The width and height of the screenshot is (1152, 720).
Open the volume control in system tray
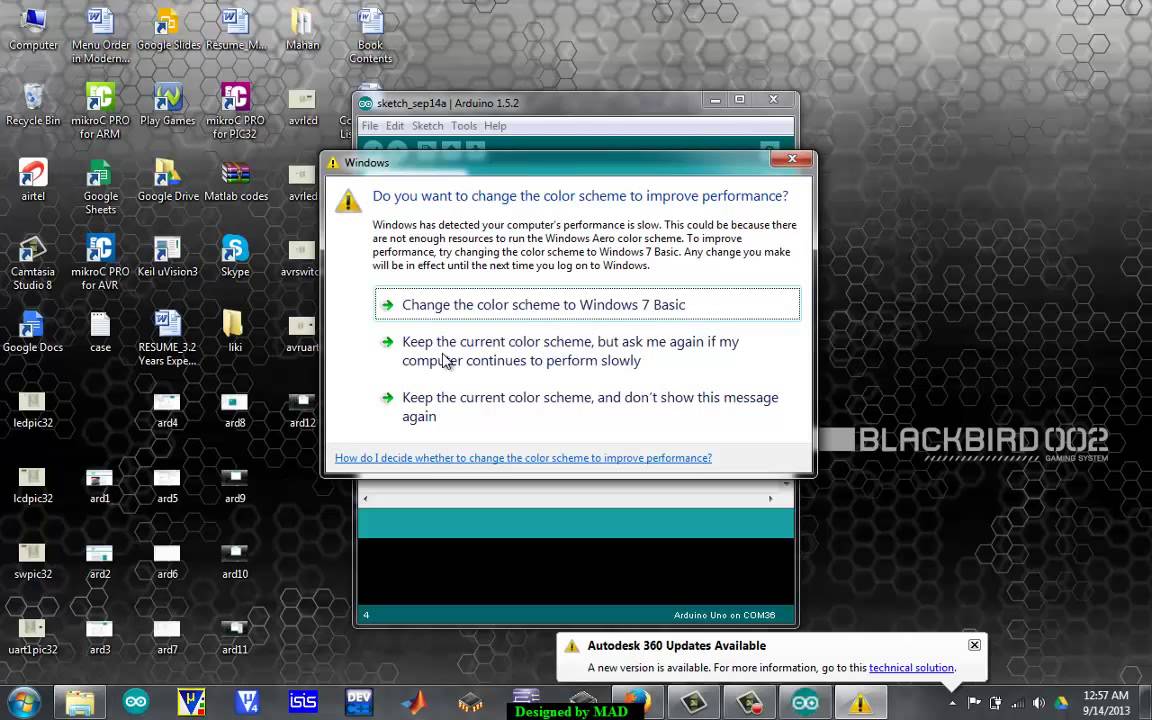(1038, 702)
